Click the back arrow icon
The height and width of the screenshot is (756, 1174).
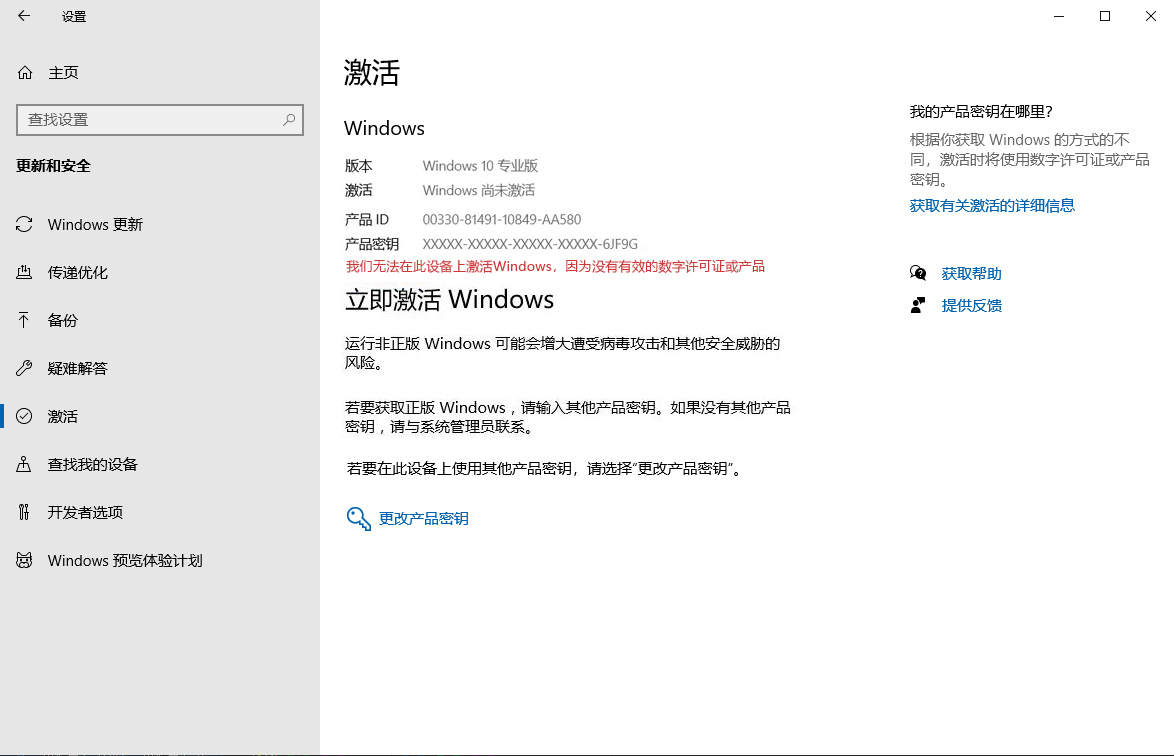(24, 16)
